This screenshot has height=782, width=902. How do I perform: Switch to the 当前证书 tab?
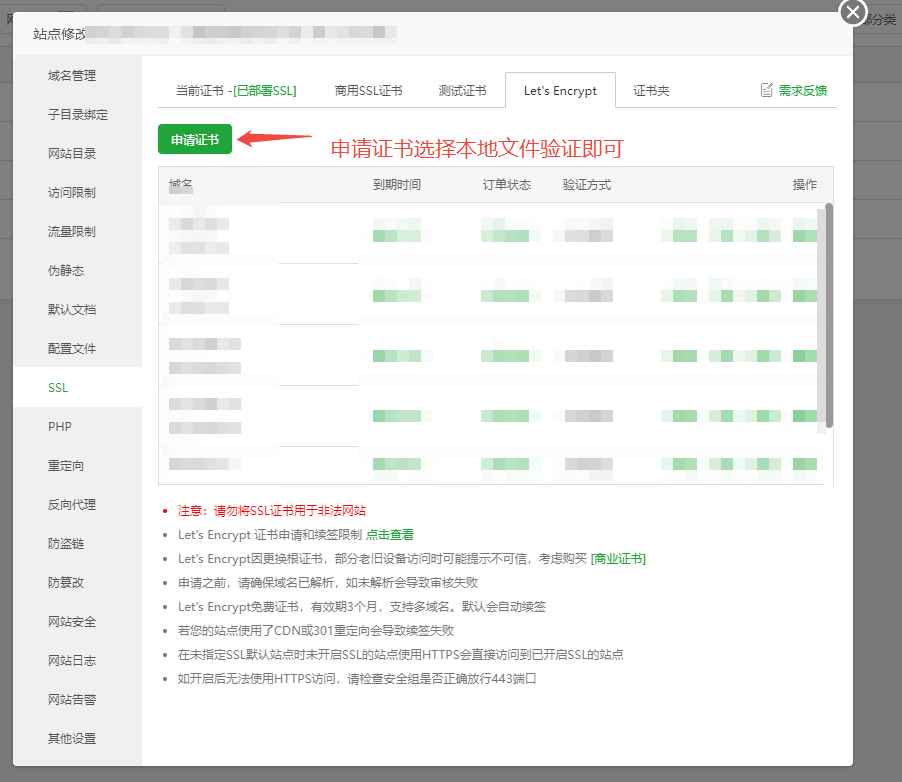[236, 90]
